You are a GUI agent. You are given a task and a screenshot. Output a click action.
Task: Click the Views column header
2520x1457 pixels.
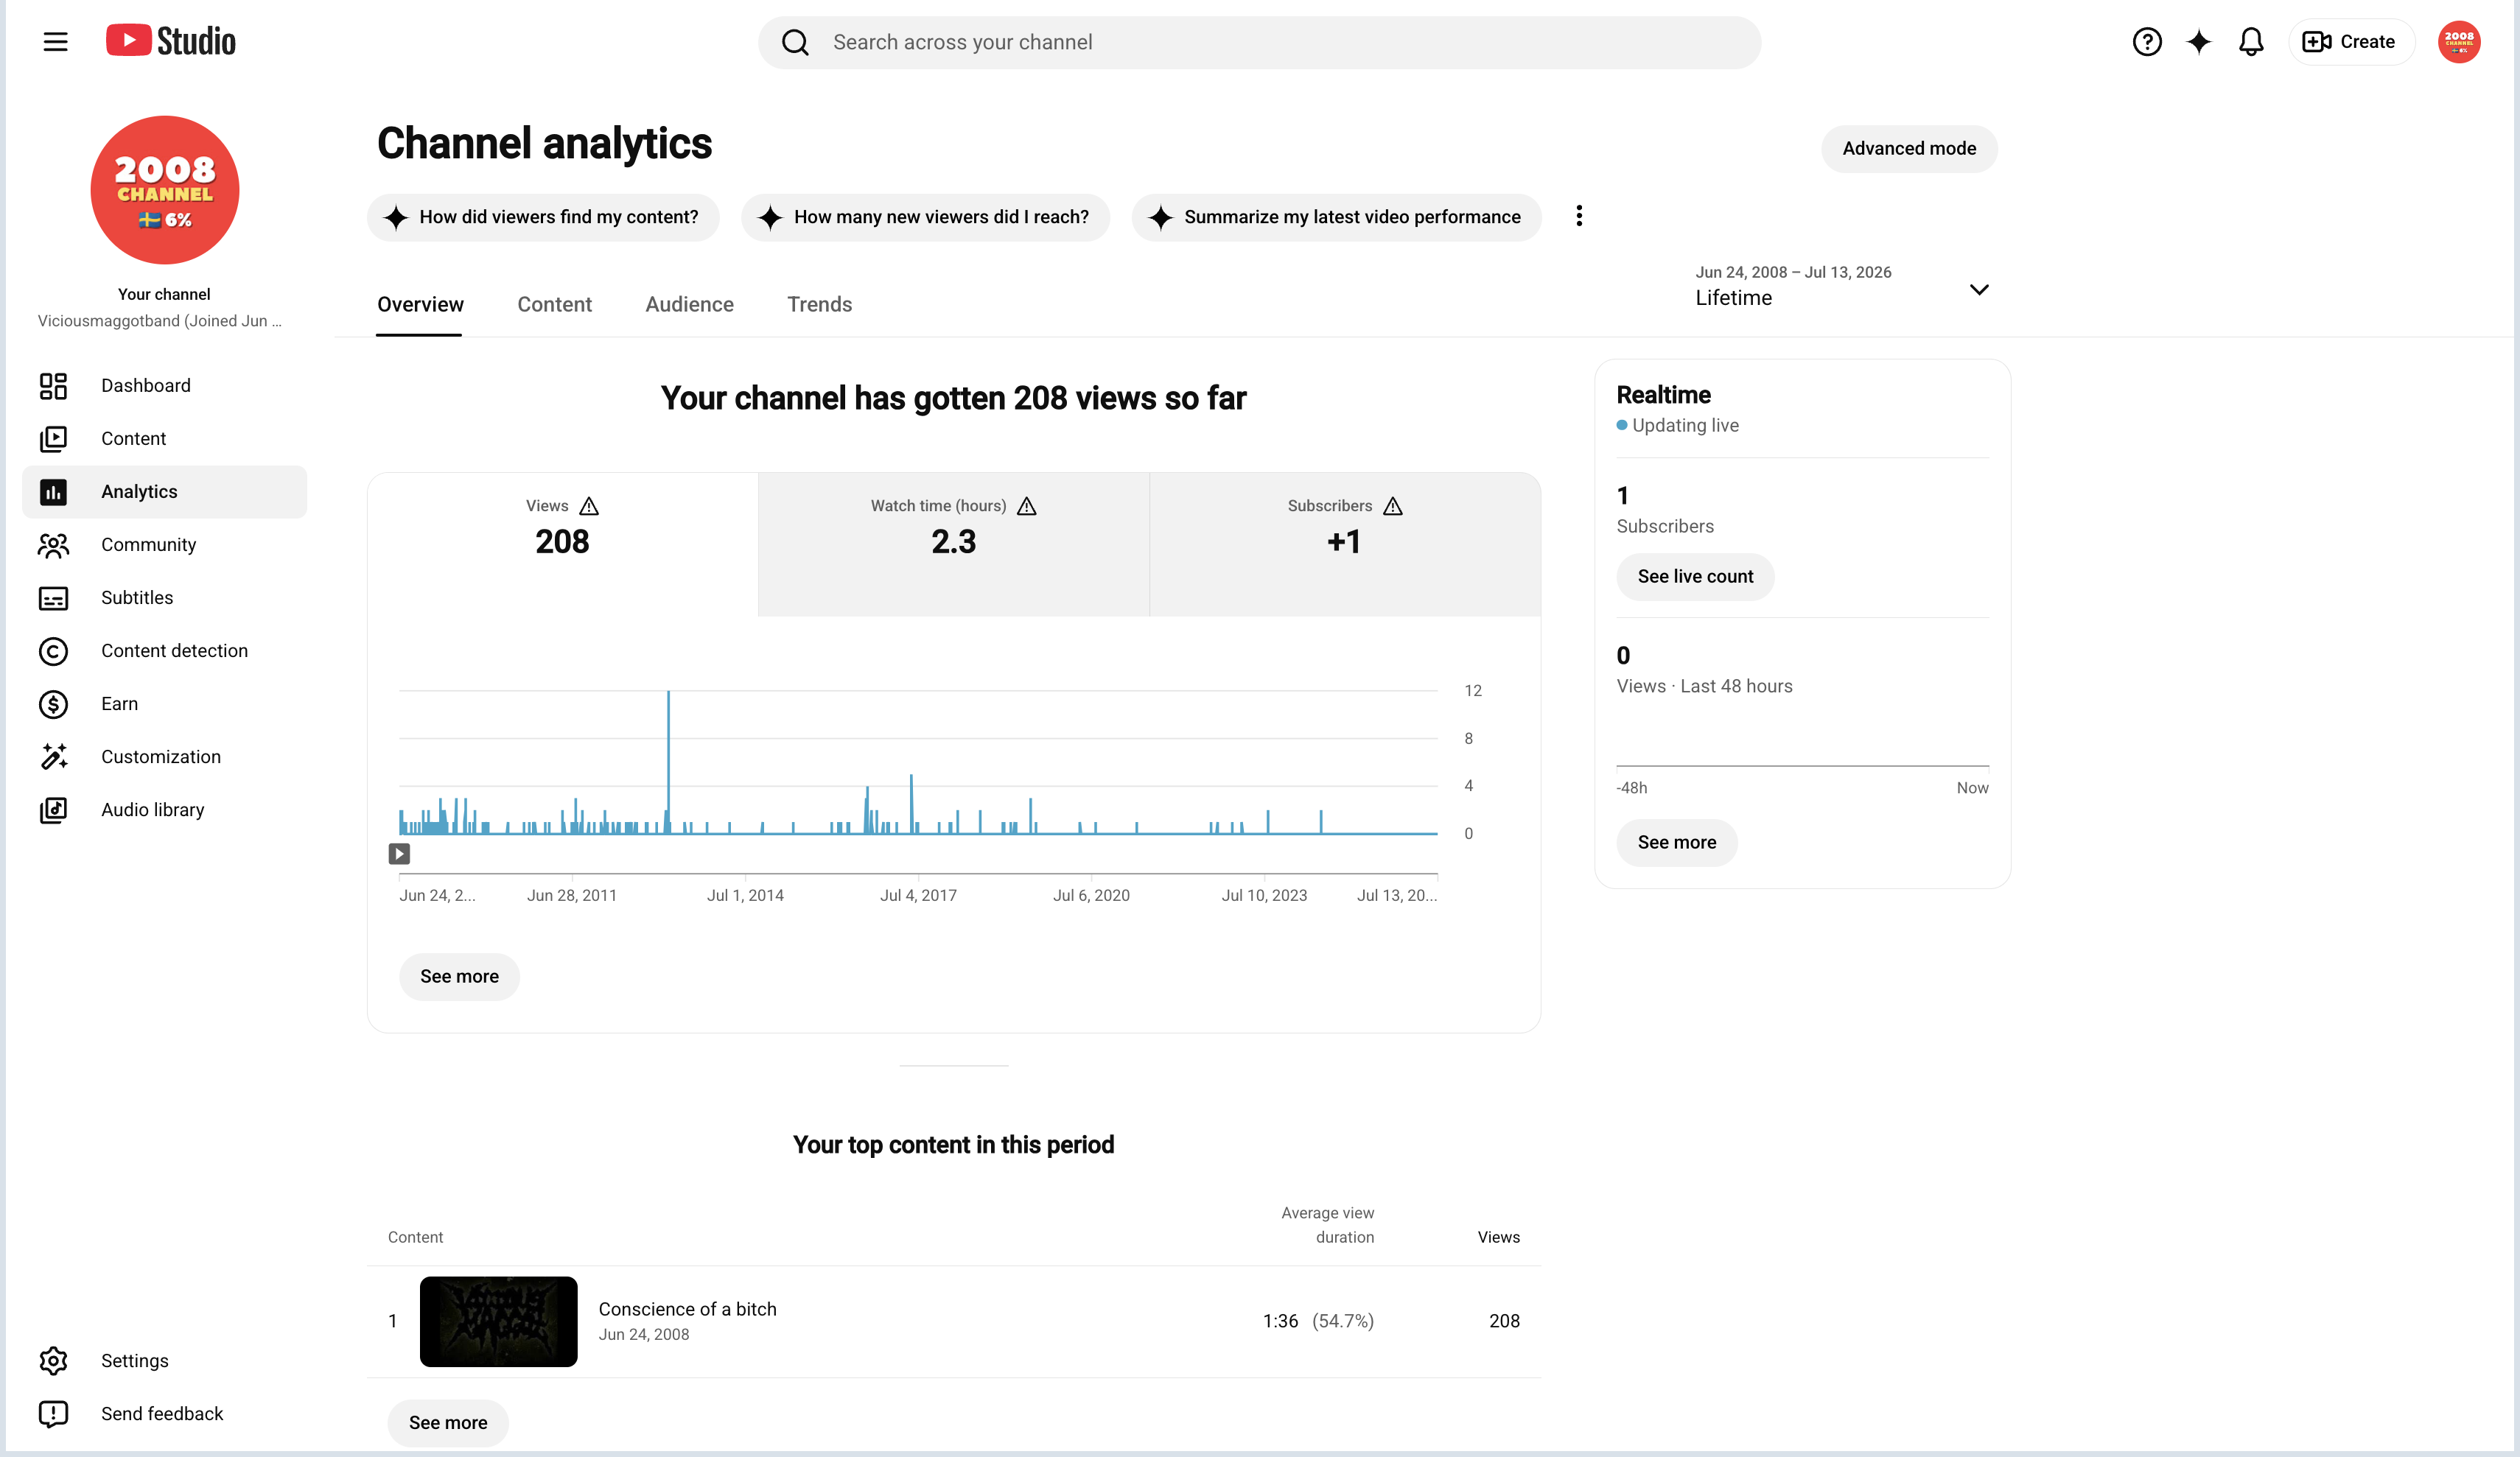(x=1498, y=1238)
